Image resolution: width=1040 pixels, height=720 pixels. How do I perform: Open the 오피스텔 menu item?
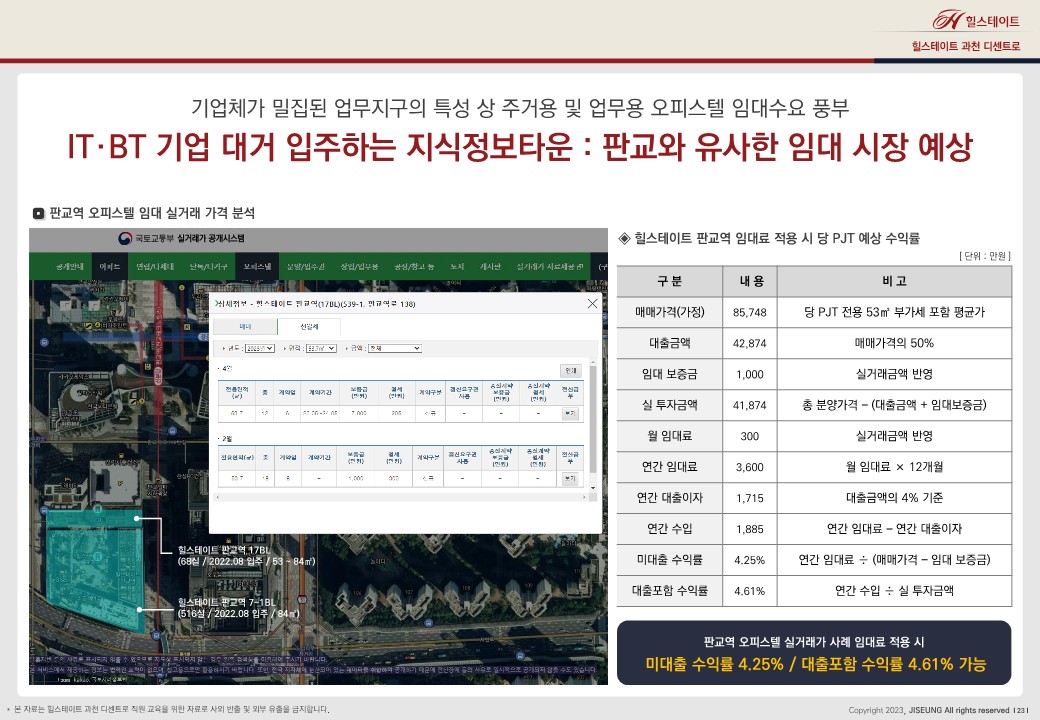point(256,267)
